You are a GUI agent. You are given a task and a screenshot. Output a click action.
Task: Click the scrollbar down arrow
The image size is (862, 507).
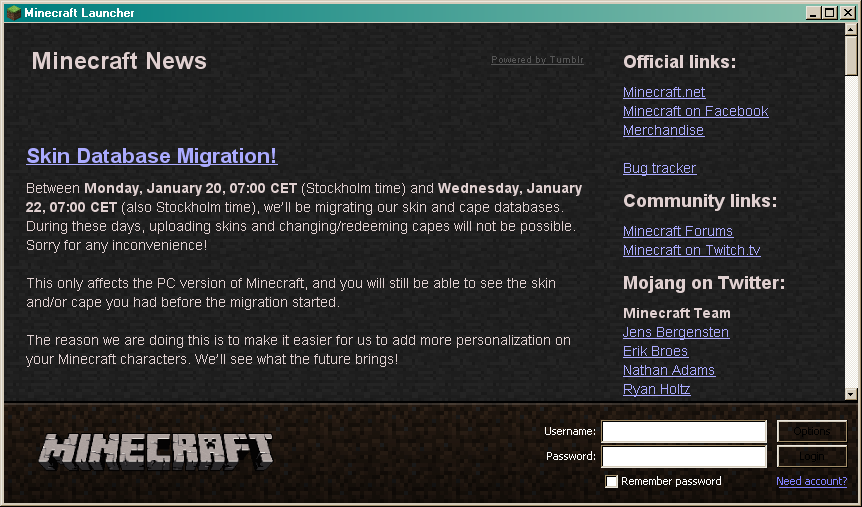850,394
